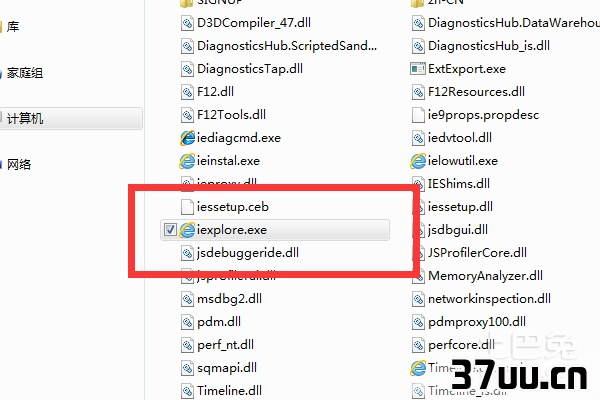600x400 pixels.
Task: Select the iessetup.ceb blank file icon
Action: pos(187,207)
